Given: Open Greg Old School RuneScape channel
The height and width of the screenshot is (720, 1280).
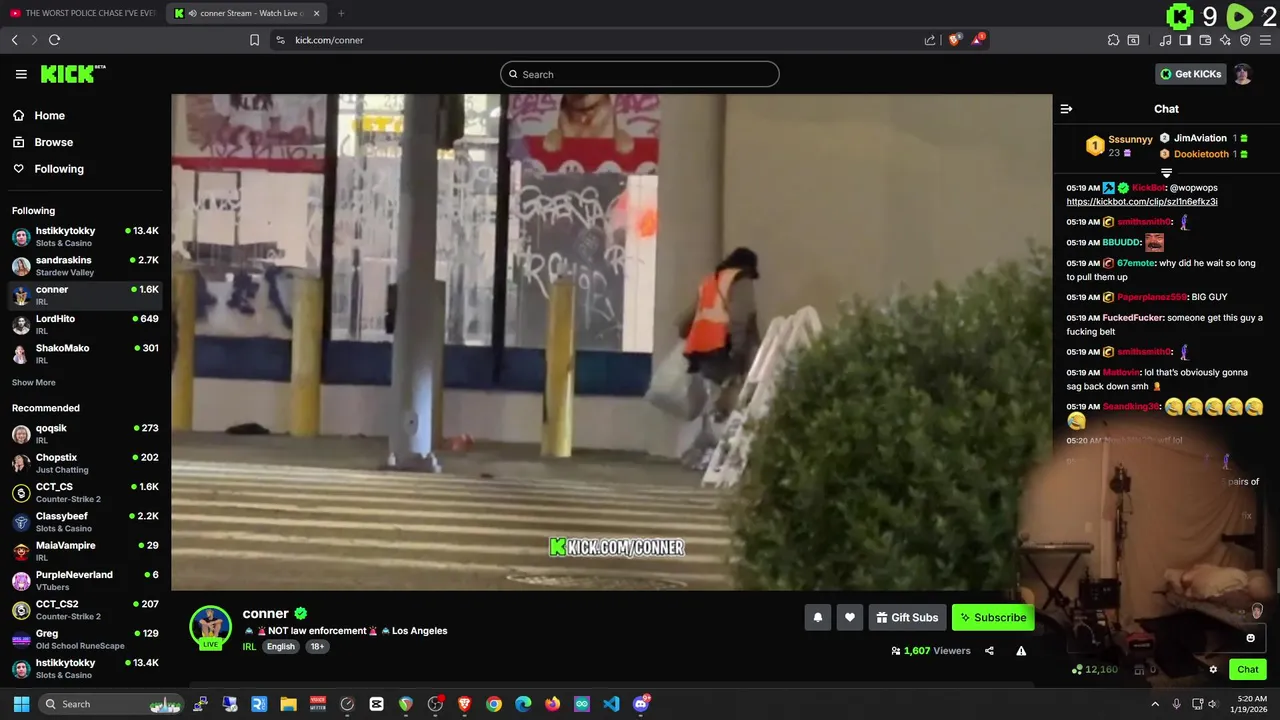Looking at the screenshot, I should [85, 639].
